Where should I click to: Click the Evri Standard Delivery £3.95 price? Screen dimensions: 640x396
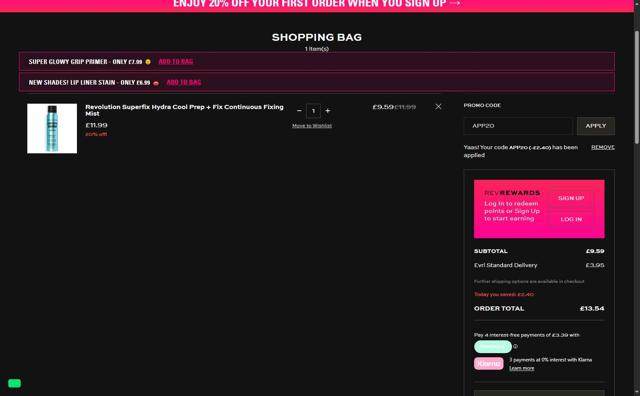(x=595, y=265)
